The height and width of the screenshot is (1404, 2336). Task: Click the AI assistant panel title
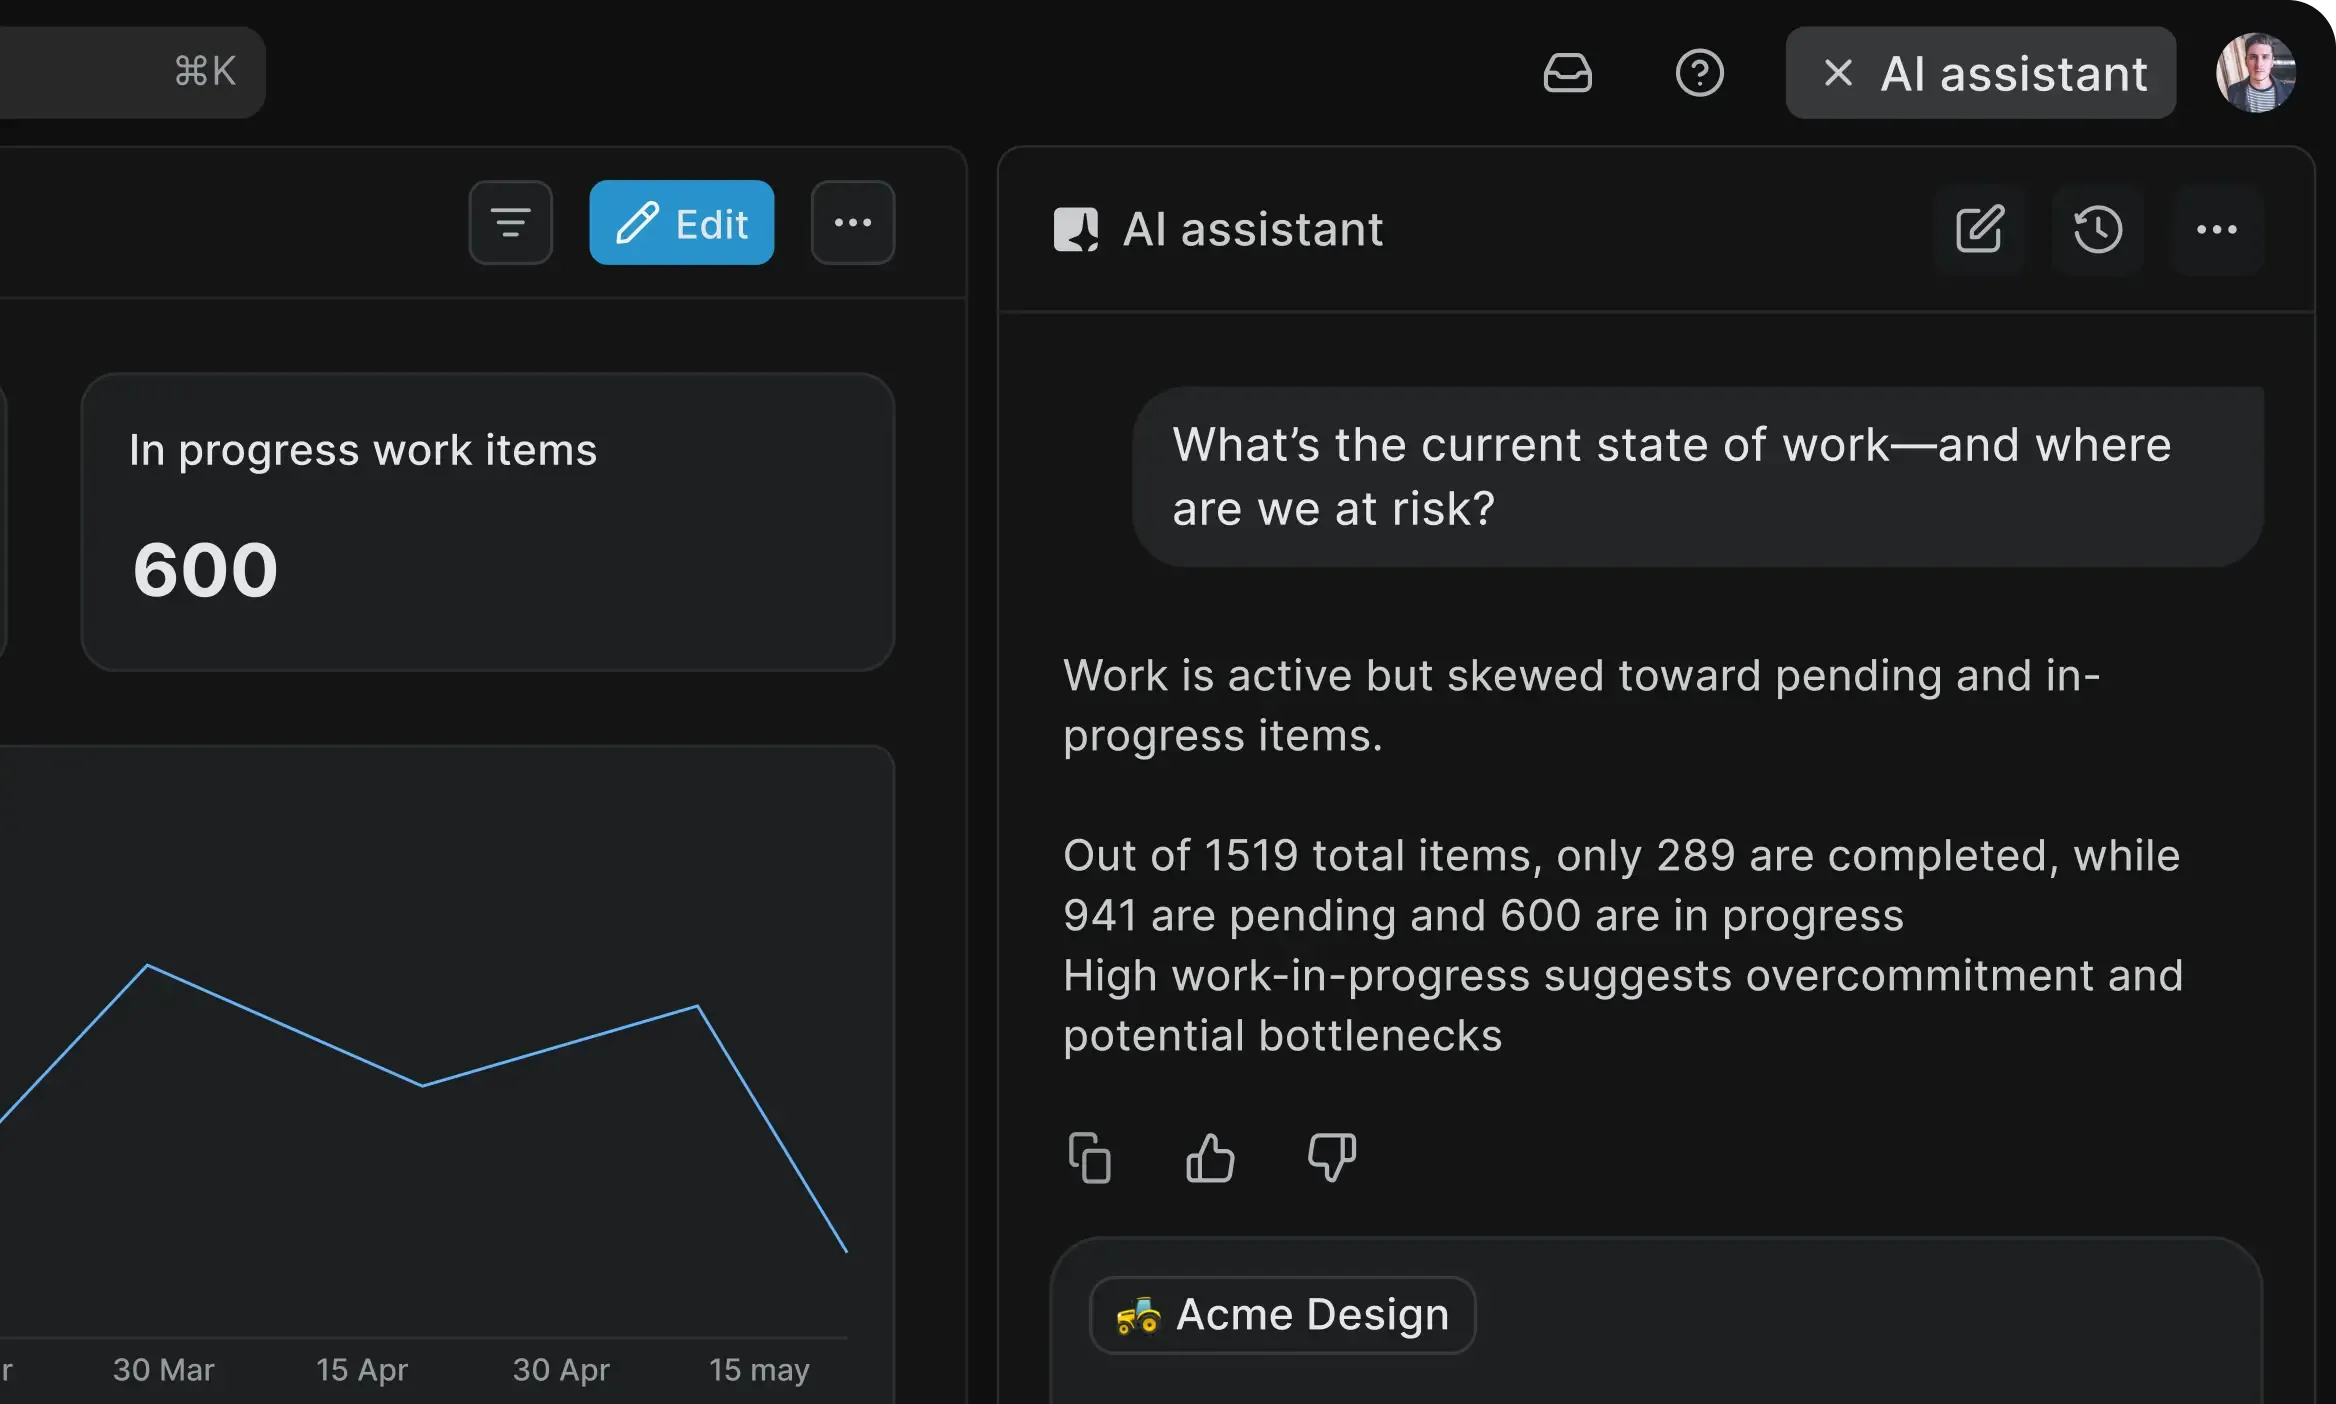tap(1253, 229)
